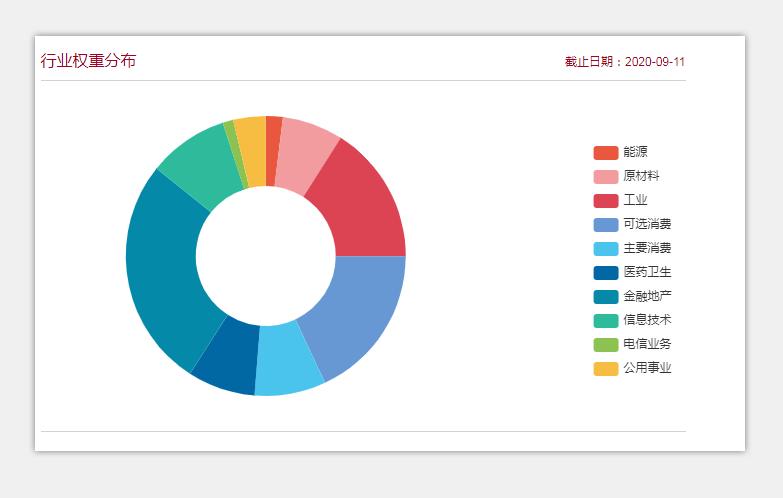Select the yellow 公用事业 legend swatch
Screen dimensions: 783x498
pyautogui.click(x=605, y=368)
